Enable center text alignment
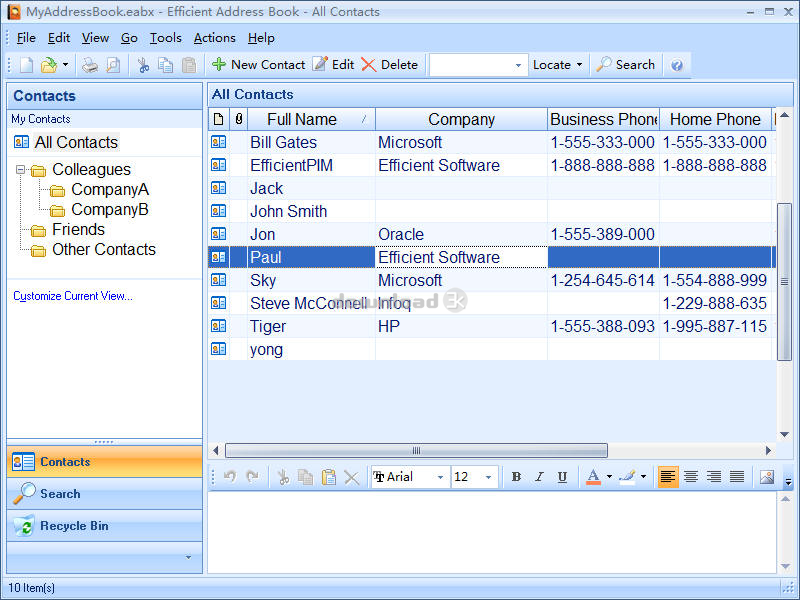800x600 pixels. click(691, 477)
